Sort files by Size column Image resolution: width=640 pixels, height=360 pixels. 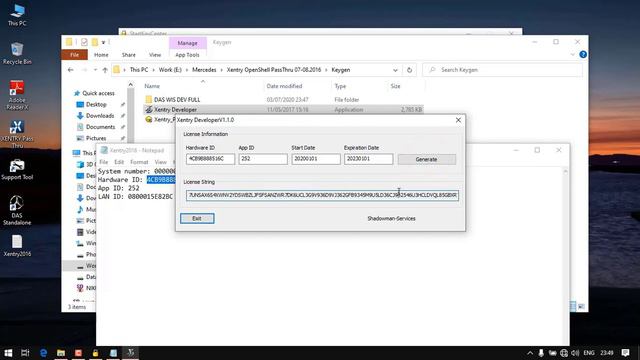(395, 86)
